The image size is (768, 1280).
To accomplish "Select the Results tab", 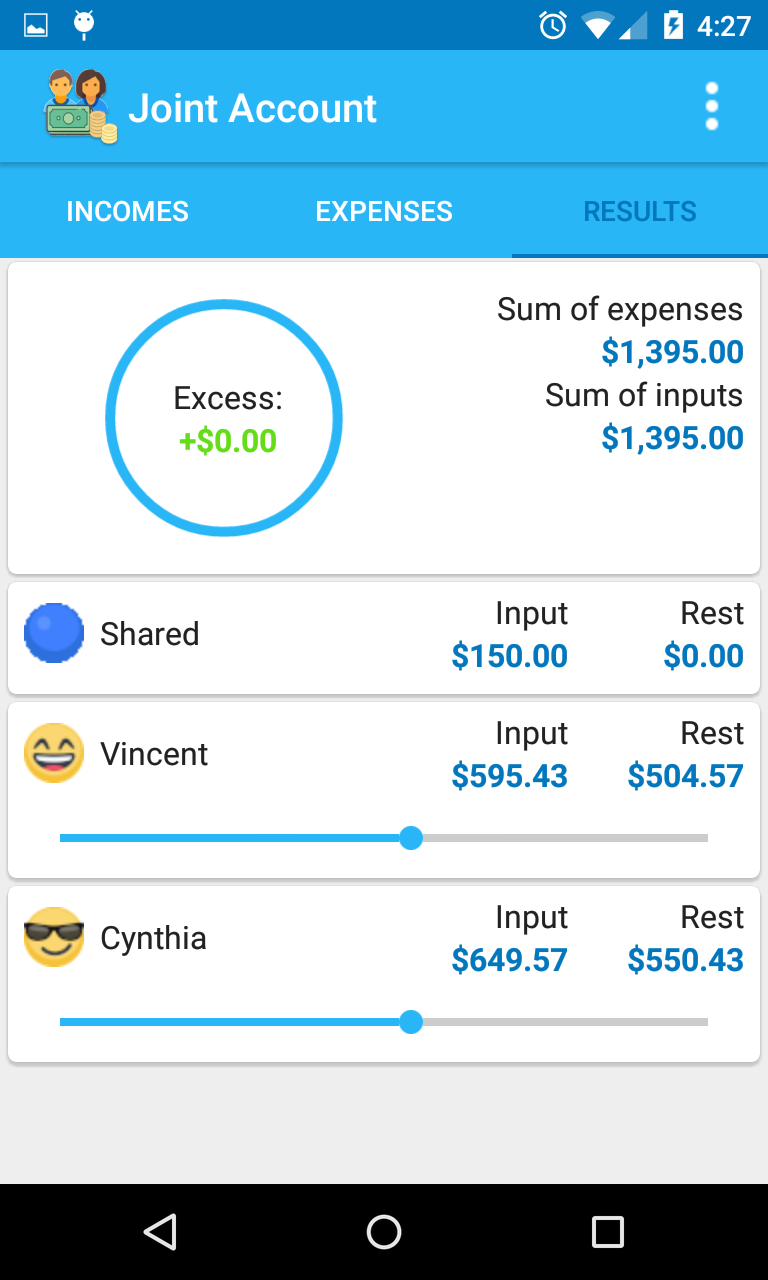I will [640, 211].
